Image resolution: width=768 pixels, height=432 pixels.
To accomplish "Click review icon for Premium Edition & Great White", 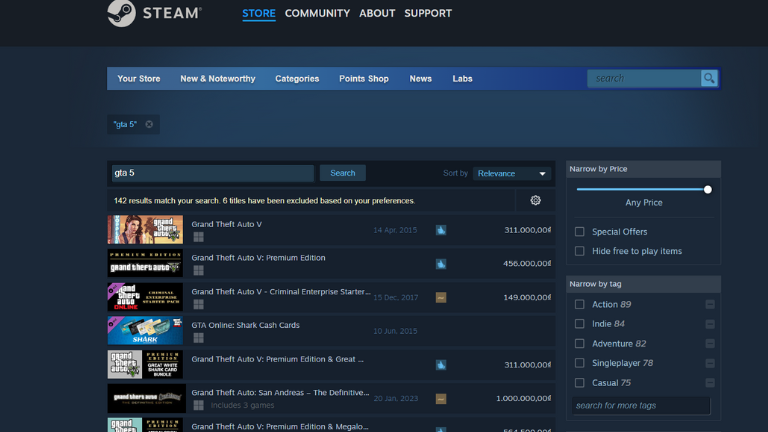I will point(441,365).
